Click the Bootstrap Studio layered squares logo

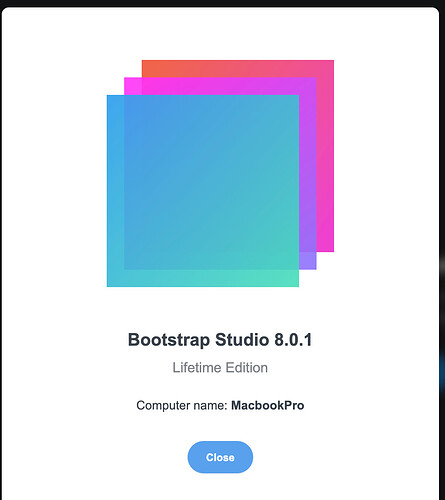220,173
